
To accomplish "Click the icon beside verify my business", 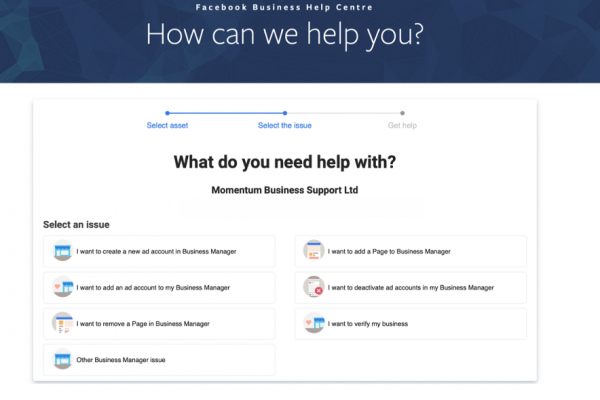I will click(314, 323).
